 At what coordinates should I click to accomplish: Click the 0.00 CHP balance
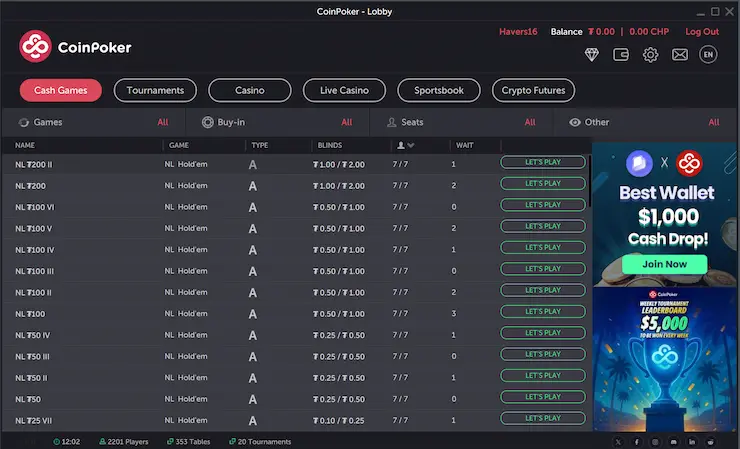[x=649, y=32]
